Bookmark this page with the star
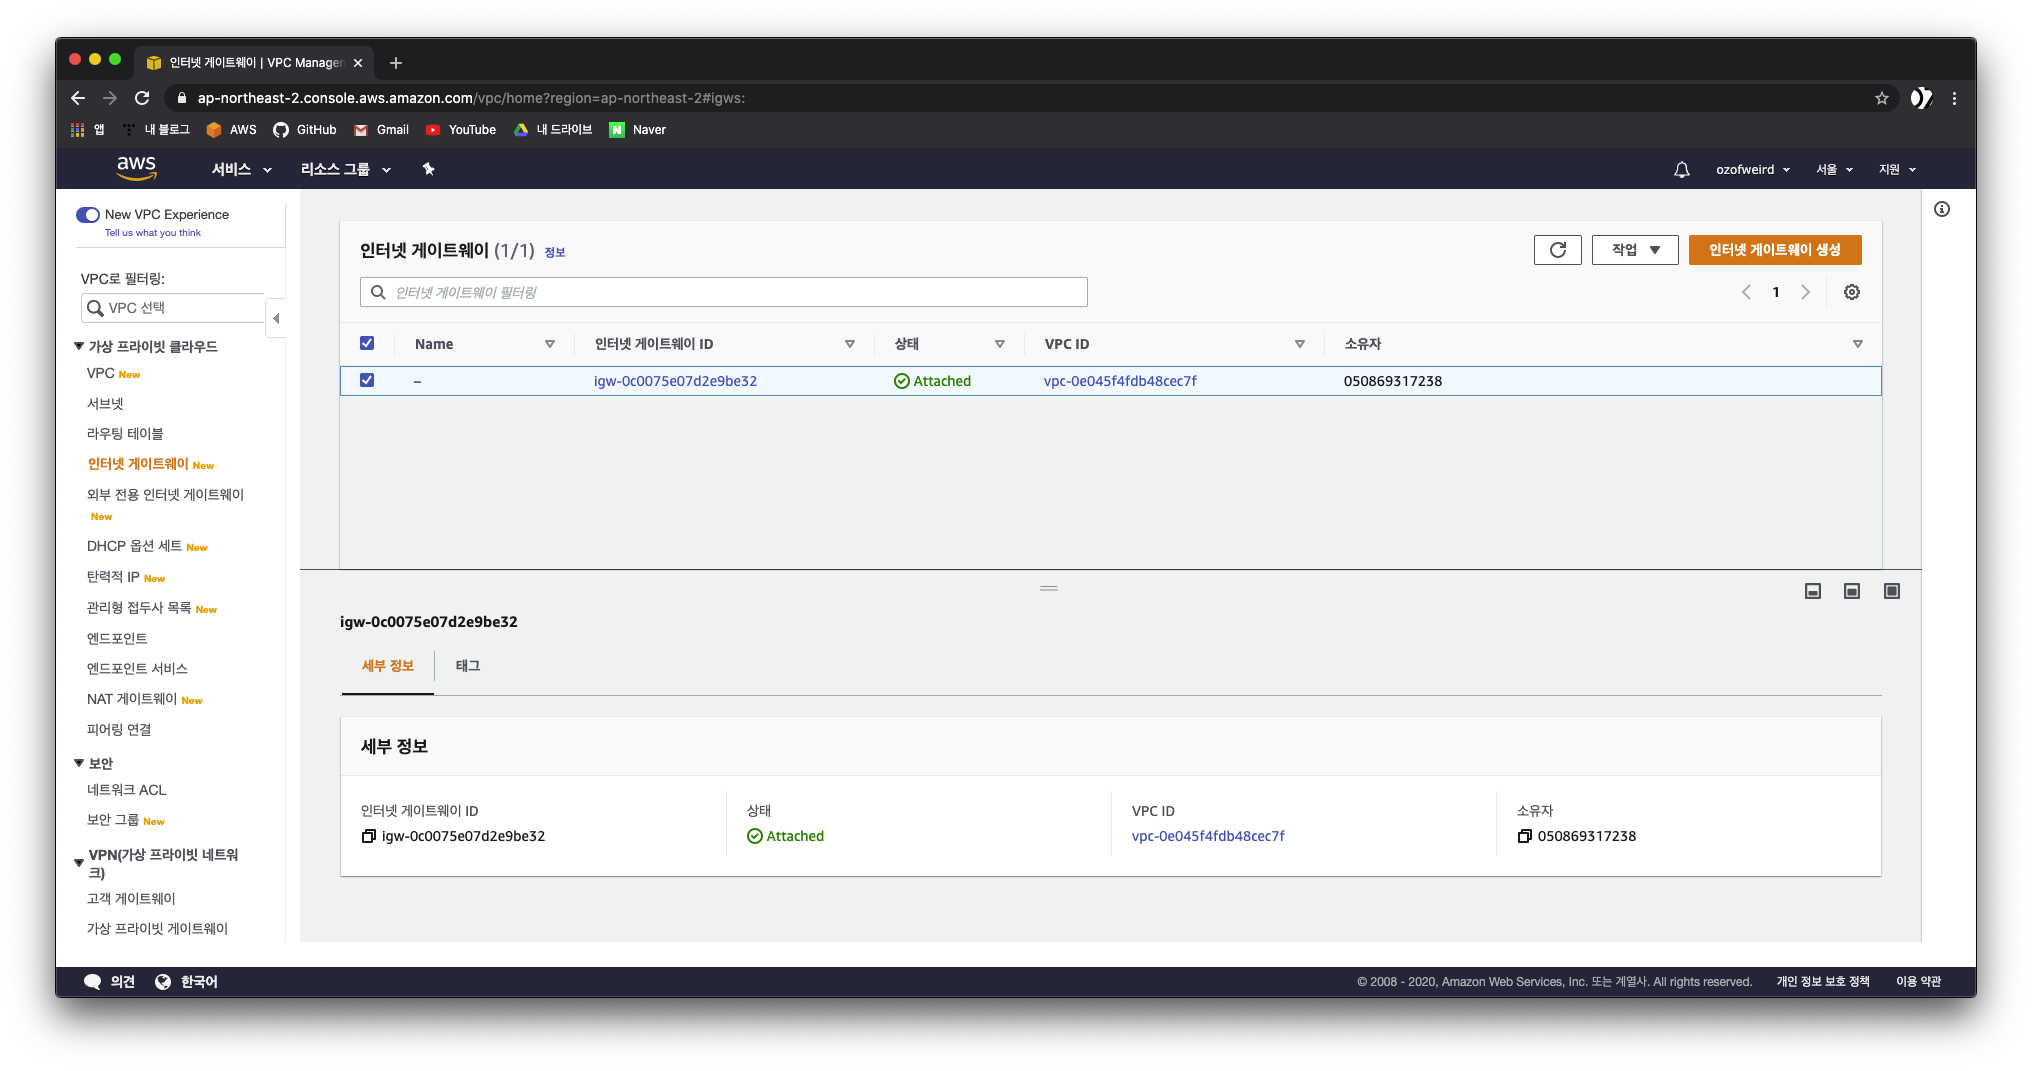 [1882, 98]
